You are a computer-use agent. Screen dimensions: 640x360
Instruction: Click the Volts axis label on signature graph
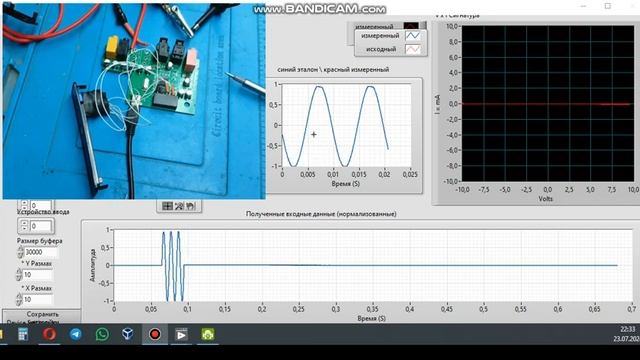[x=545, y=199]
